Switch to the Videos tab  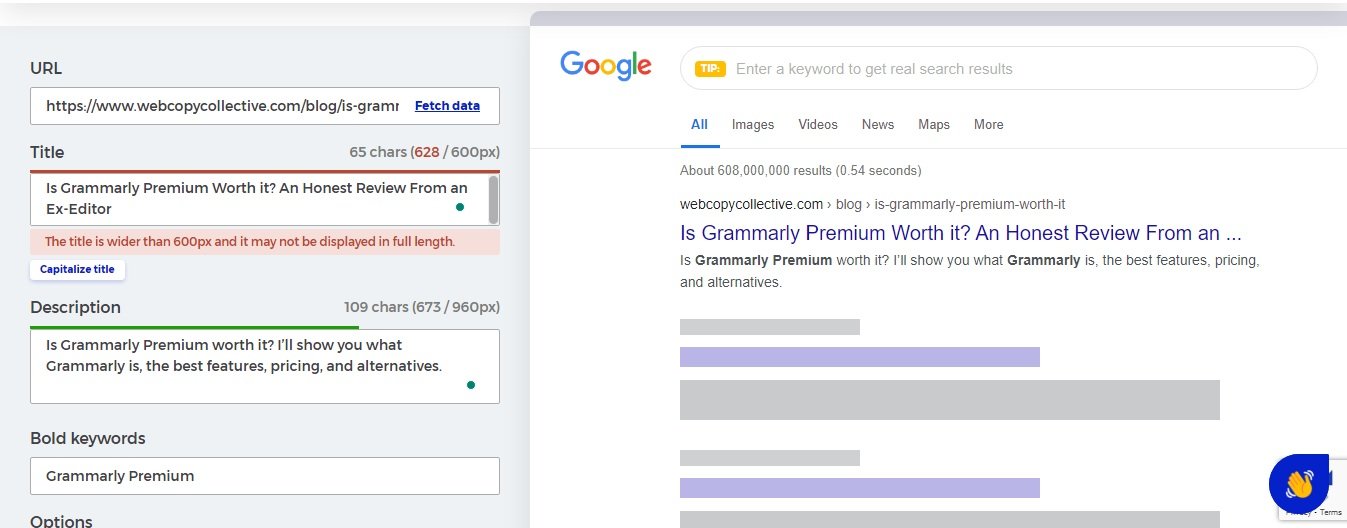818,124
